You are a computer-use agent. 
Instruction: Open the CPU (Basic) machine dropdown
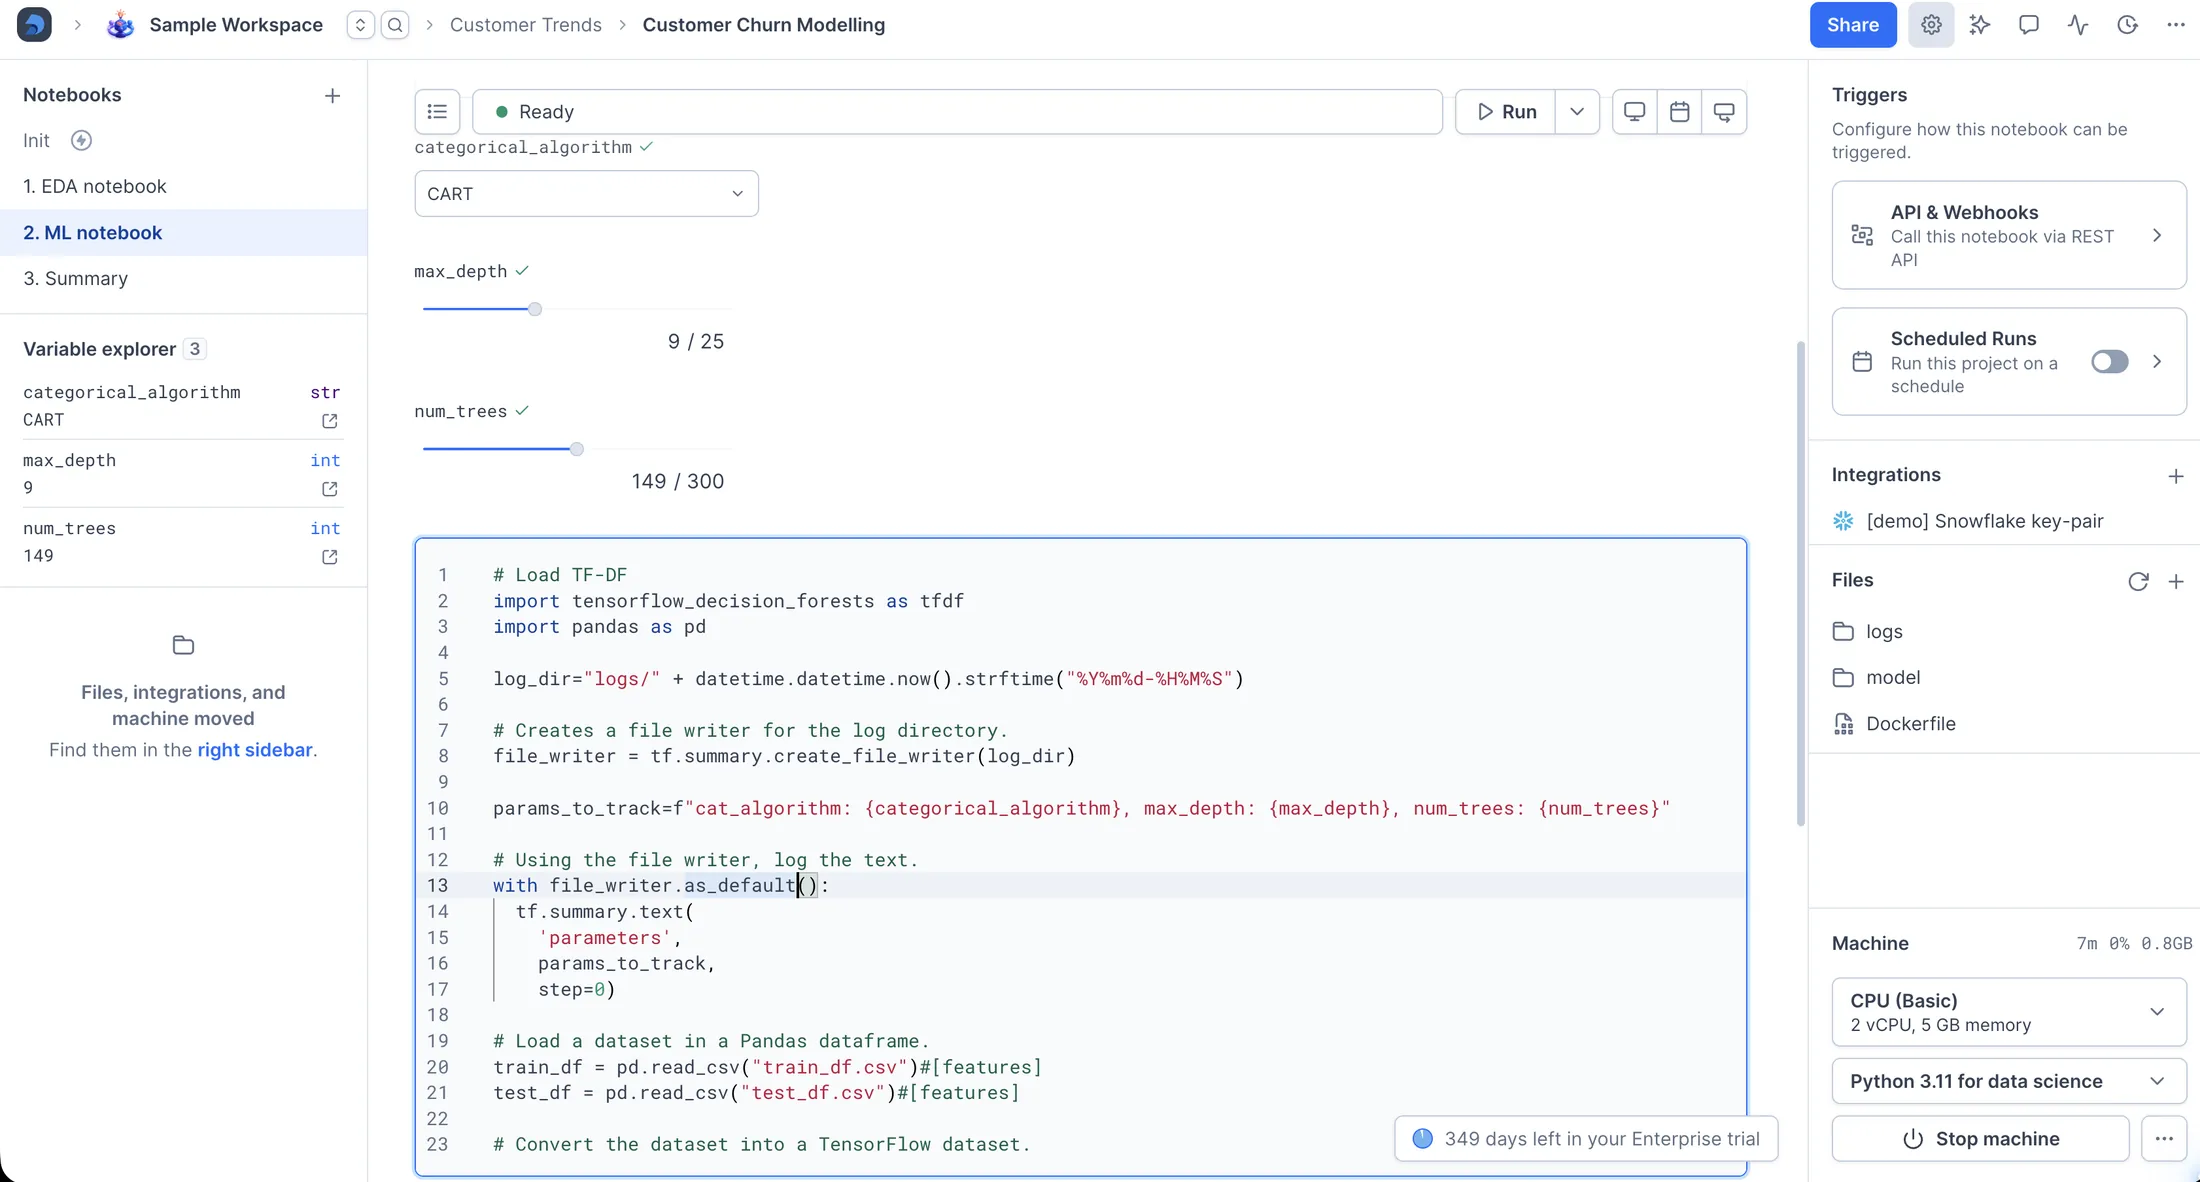[2009, 1012]
